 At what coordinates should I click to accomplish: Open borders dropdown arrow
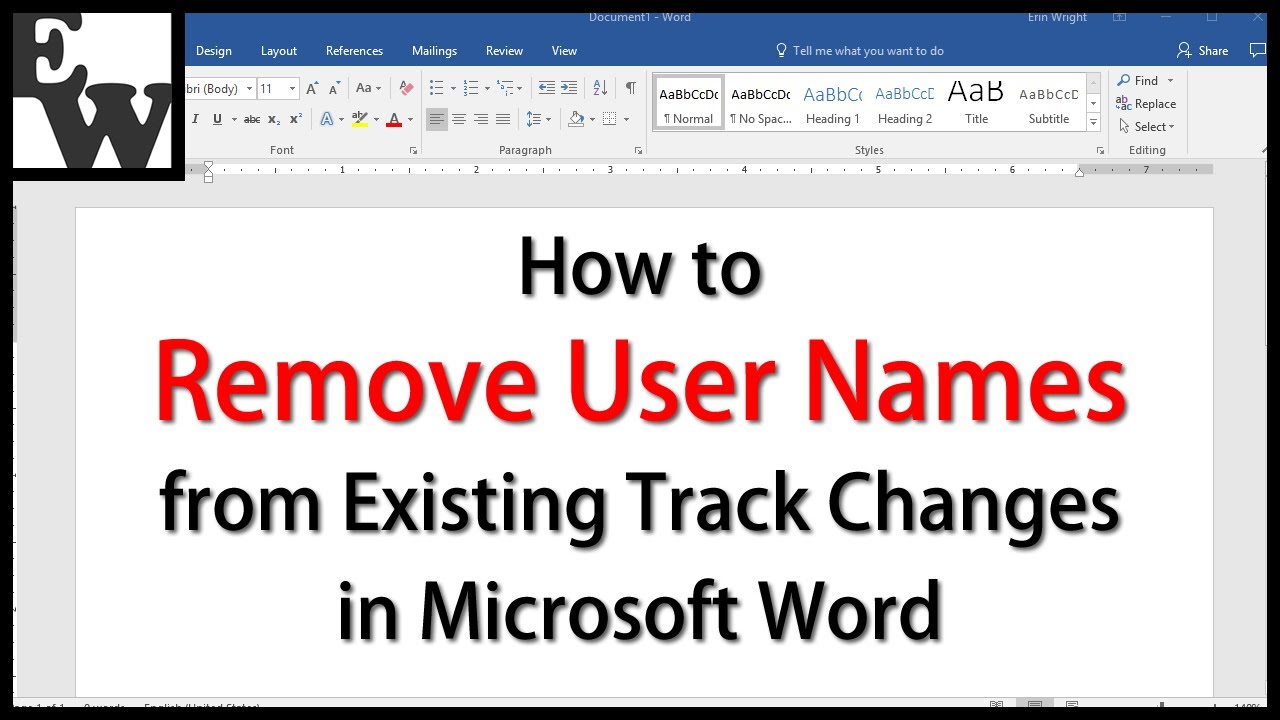point(626,119)
